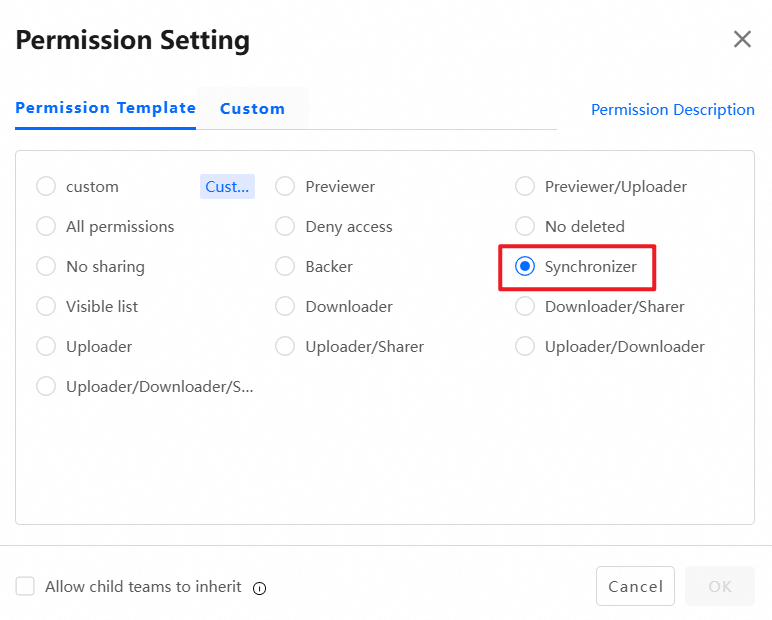
Task: Select the Synchronizer radio button
Action: point(525,267)
